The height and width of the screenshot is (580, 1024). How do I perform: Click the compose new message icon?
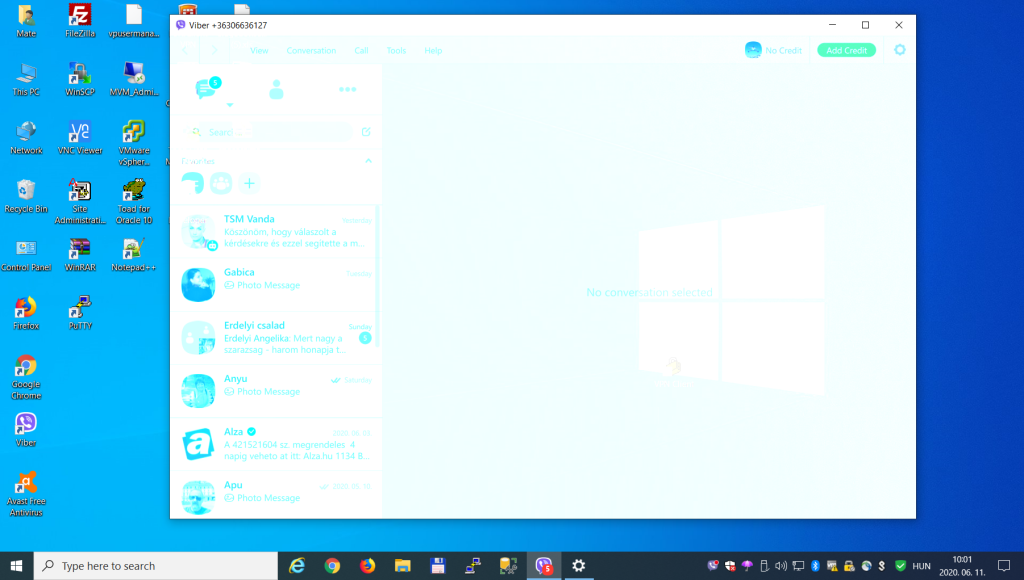click(x=366, y=132)
